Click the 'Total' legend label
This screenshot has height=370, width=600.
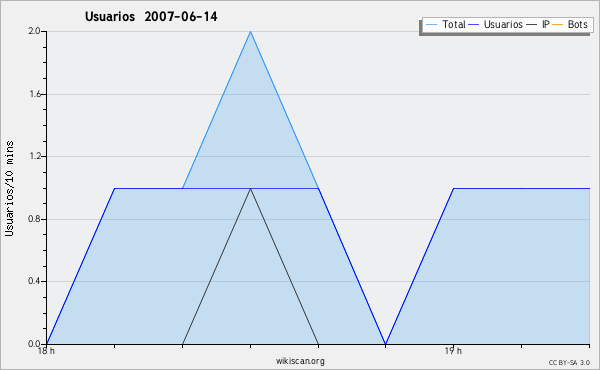[454, 24]
